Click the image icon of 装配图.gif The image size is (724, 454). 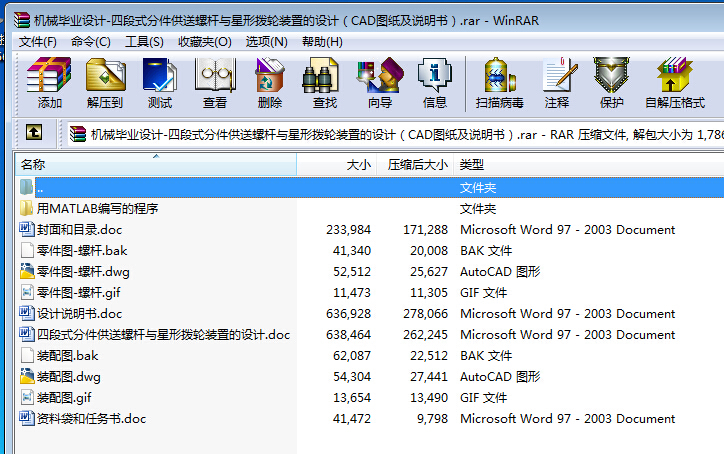coord(27,397)
